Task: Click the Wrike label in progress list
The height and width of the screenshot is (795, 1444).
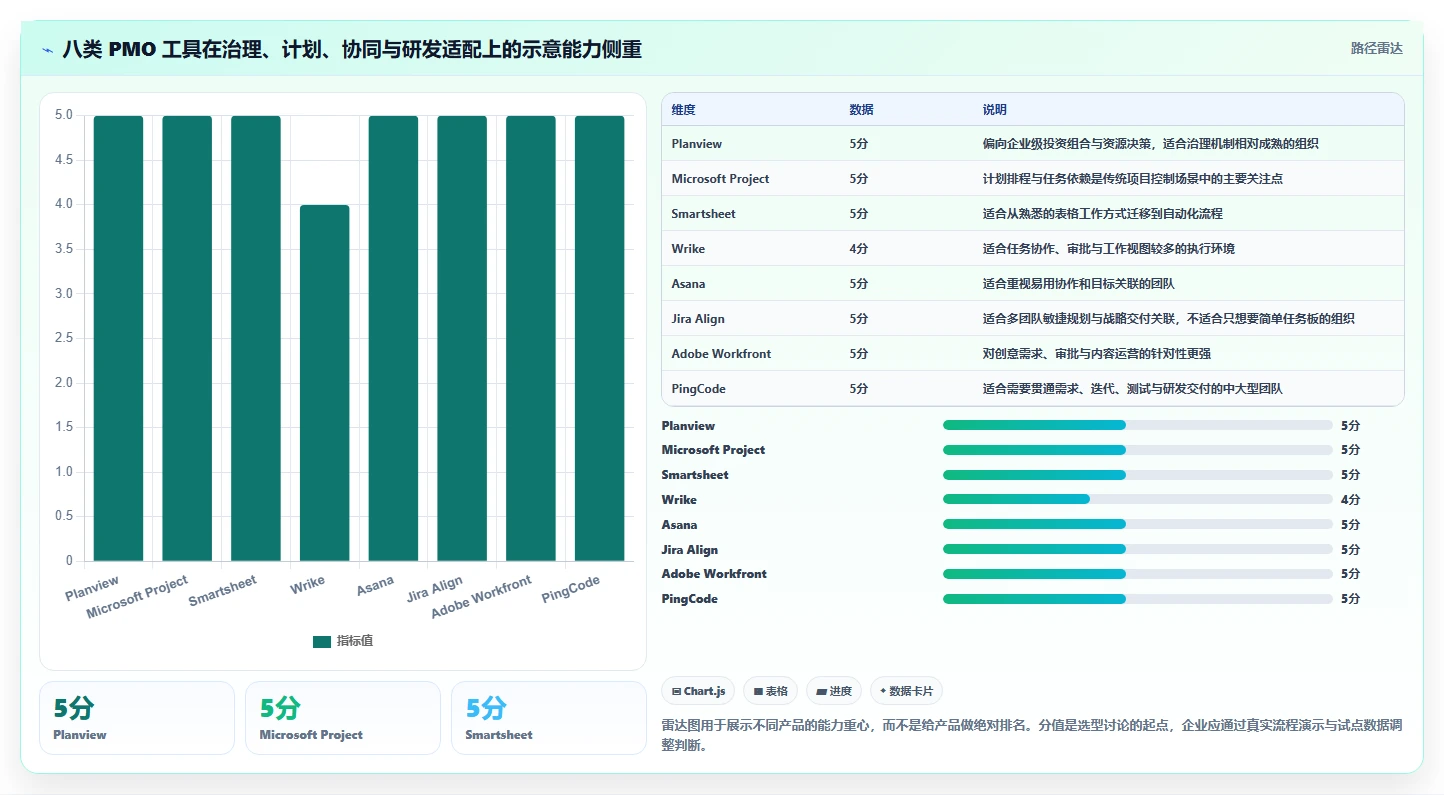Action: click(x=679, y=500)
